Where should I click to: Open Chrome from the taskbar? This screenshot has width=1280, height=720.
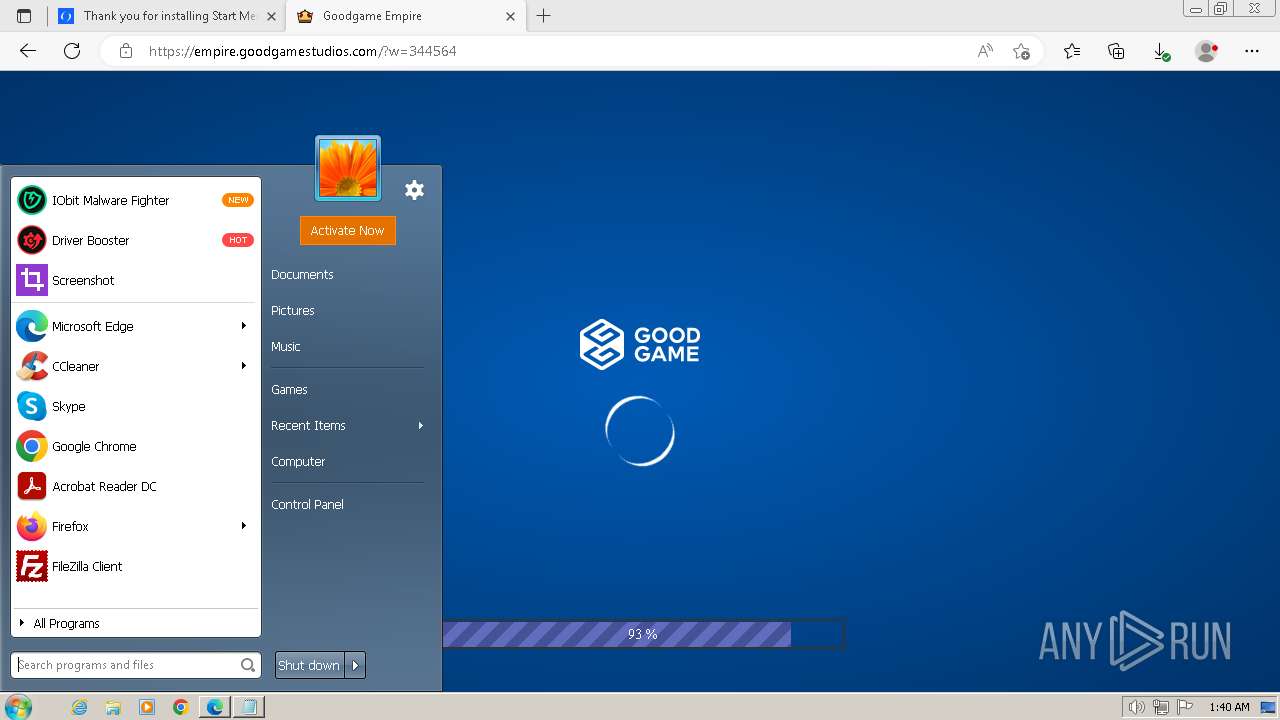click(181, 707)
